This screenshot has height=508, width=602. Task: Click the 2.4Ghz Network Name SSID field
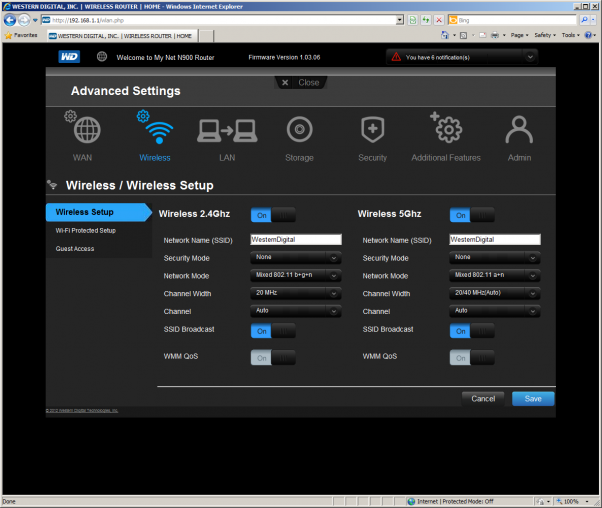click(296, 240)
